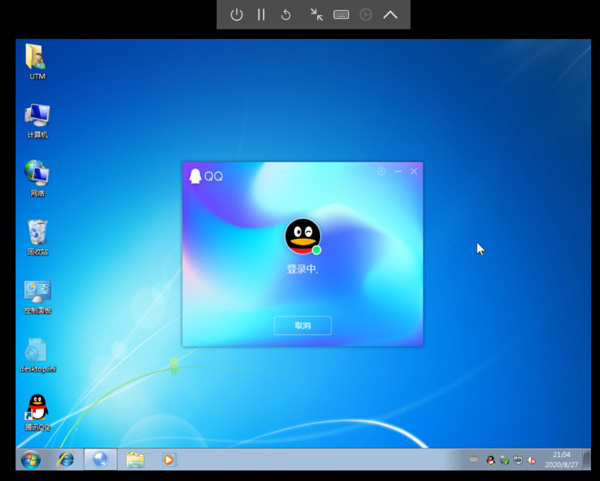Click the QQ penguin avatar
The width and height of the screenshot is (600, 481).
[302, 236]
